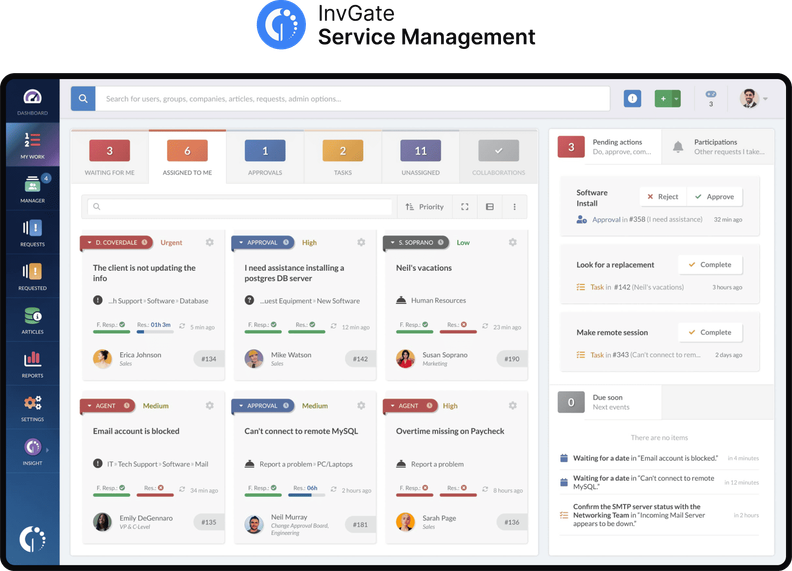Switch to Unassigned tab
Screen dimensions: 792x571
pyautogui.click(x=421, y=157)
